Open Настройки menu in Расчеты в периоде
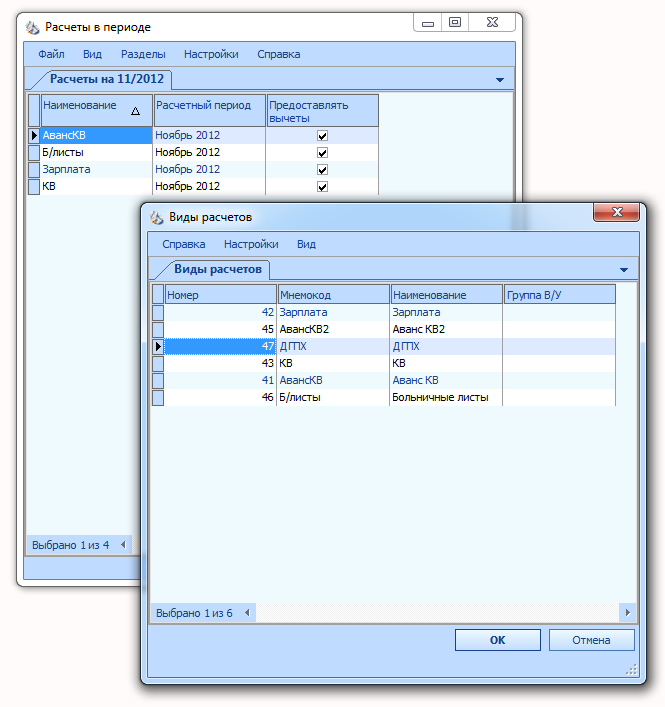The width and height of the screenshot is (665, 707). pyautogui.click(x=211, y=54)
